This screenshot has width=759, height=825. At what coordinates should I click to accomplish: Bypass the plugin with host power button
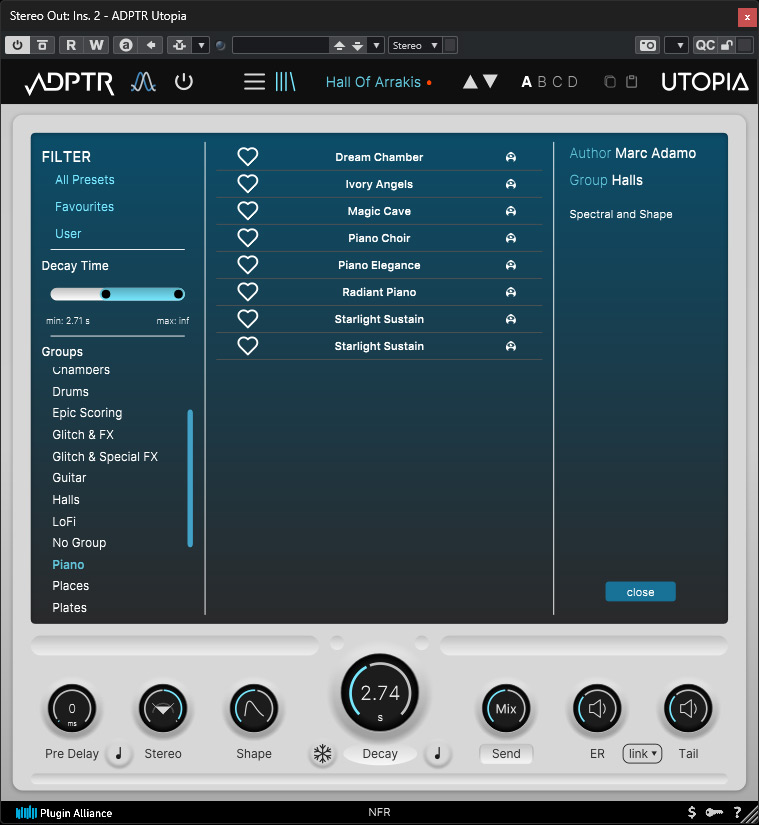(x=17, y=45)
